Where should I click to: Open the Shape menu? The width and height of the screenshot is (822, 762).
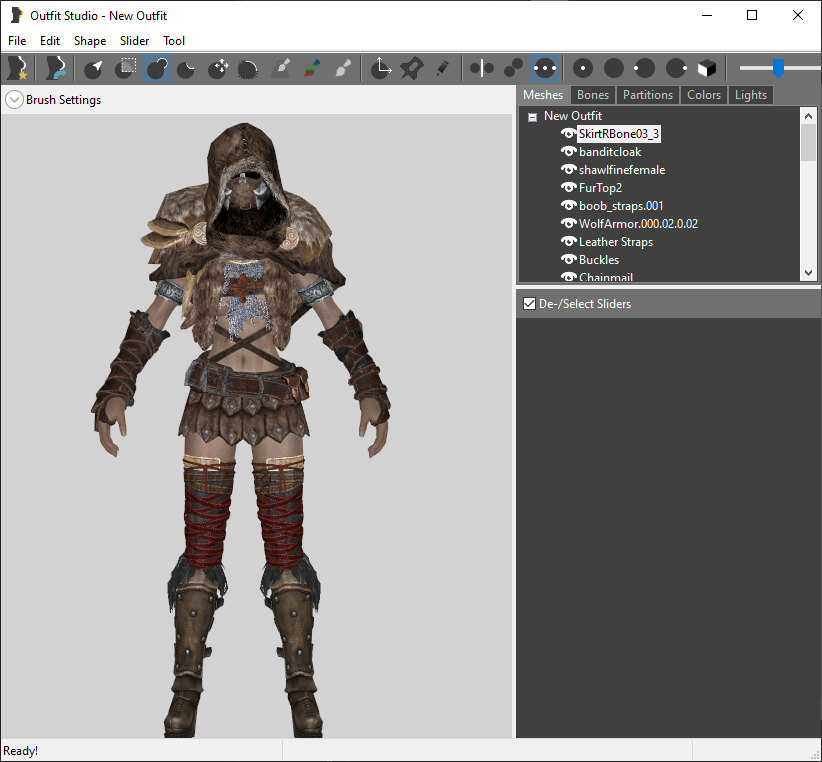pyautogui.click(x=90, y=41)
